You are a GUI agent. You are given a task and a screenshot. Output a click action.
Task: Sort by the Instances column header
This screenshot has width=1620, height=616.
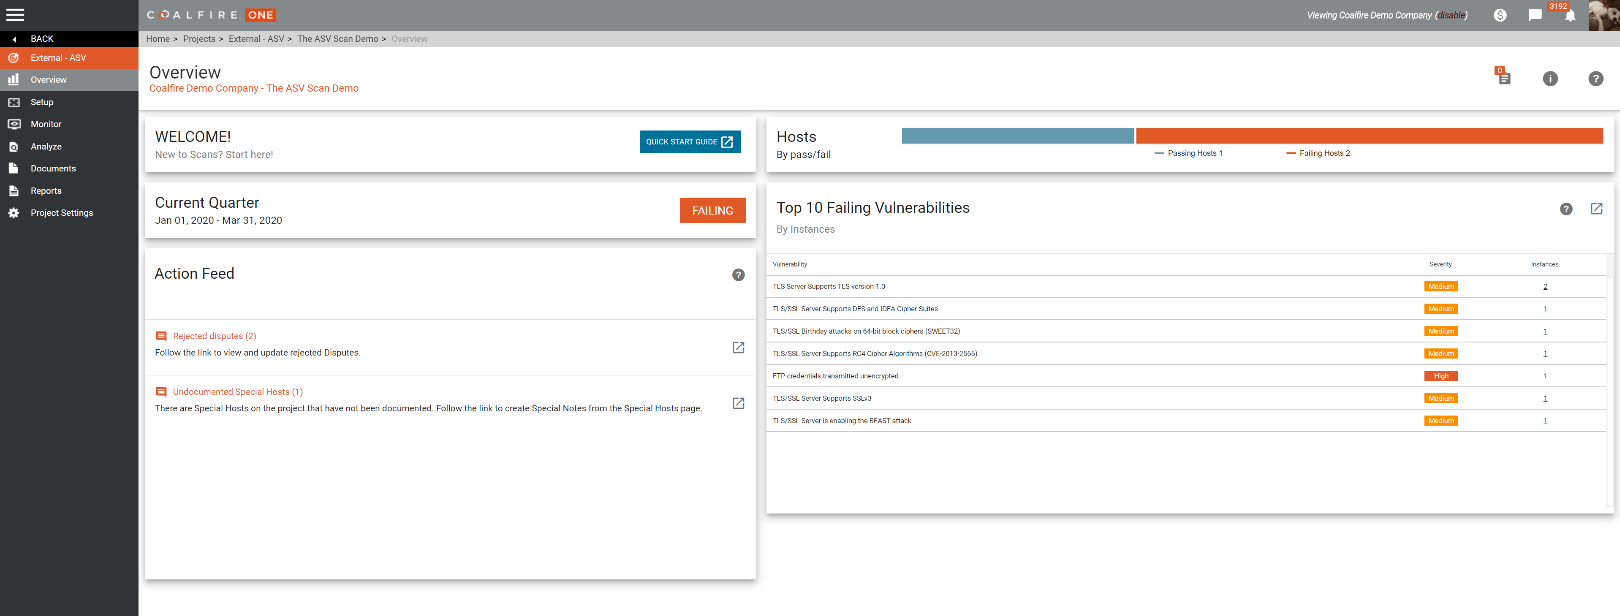[1544, 264]
